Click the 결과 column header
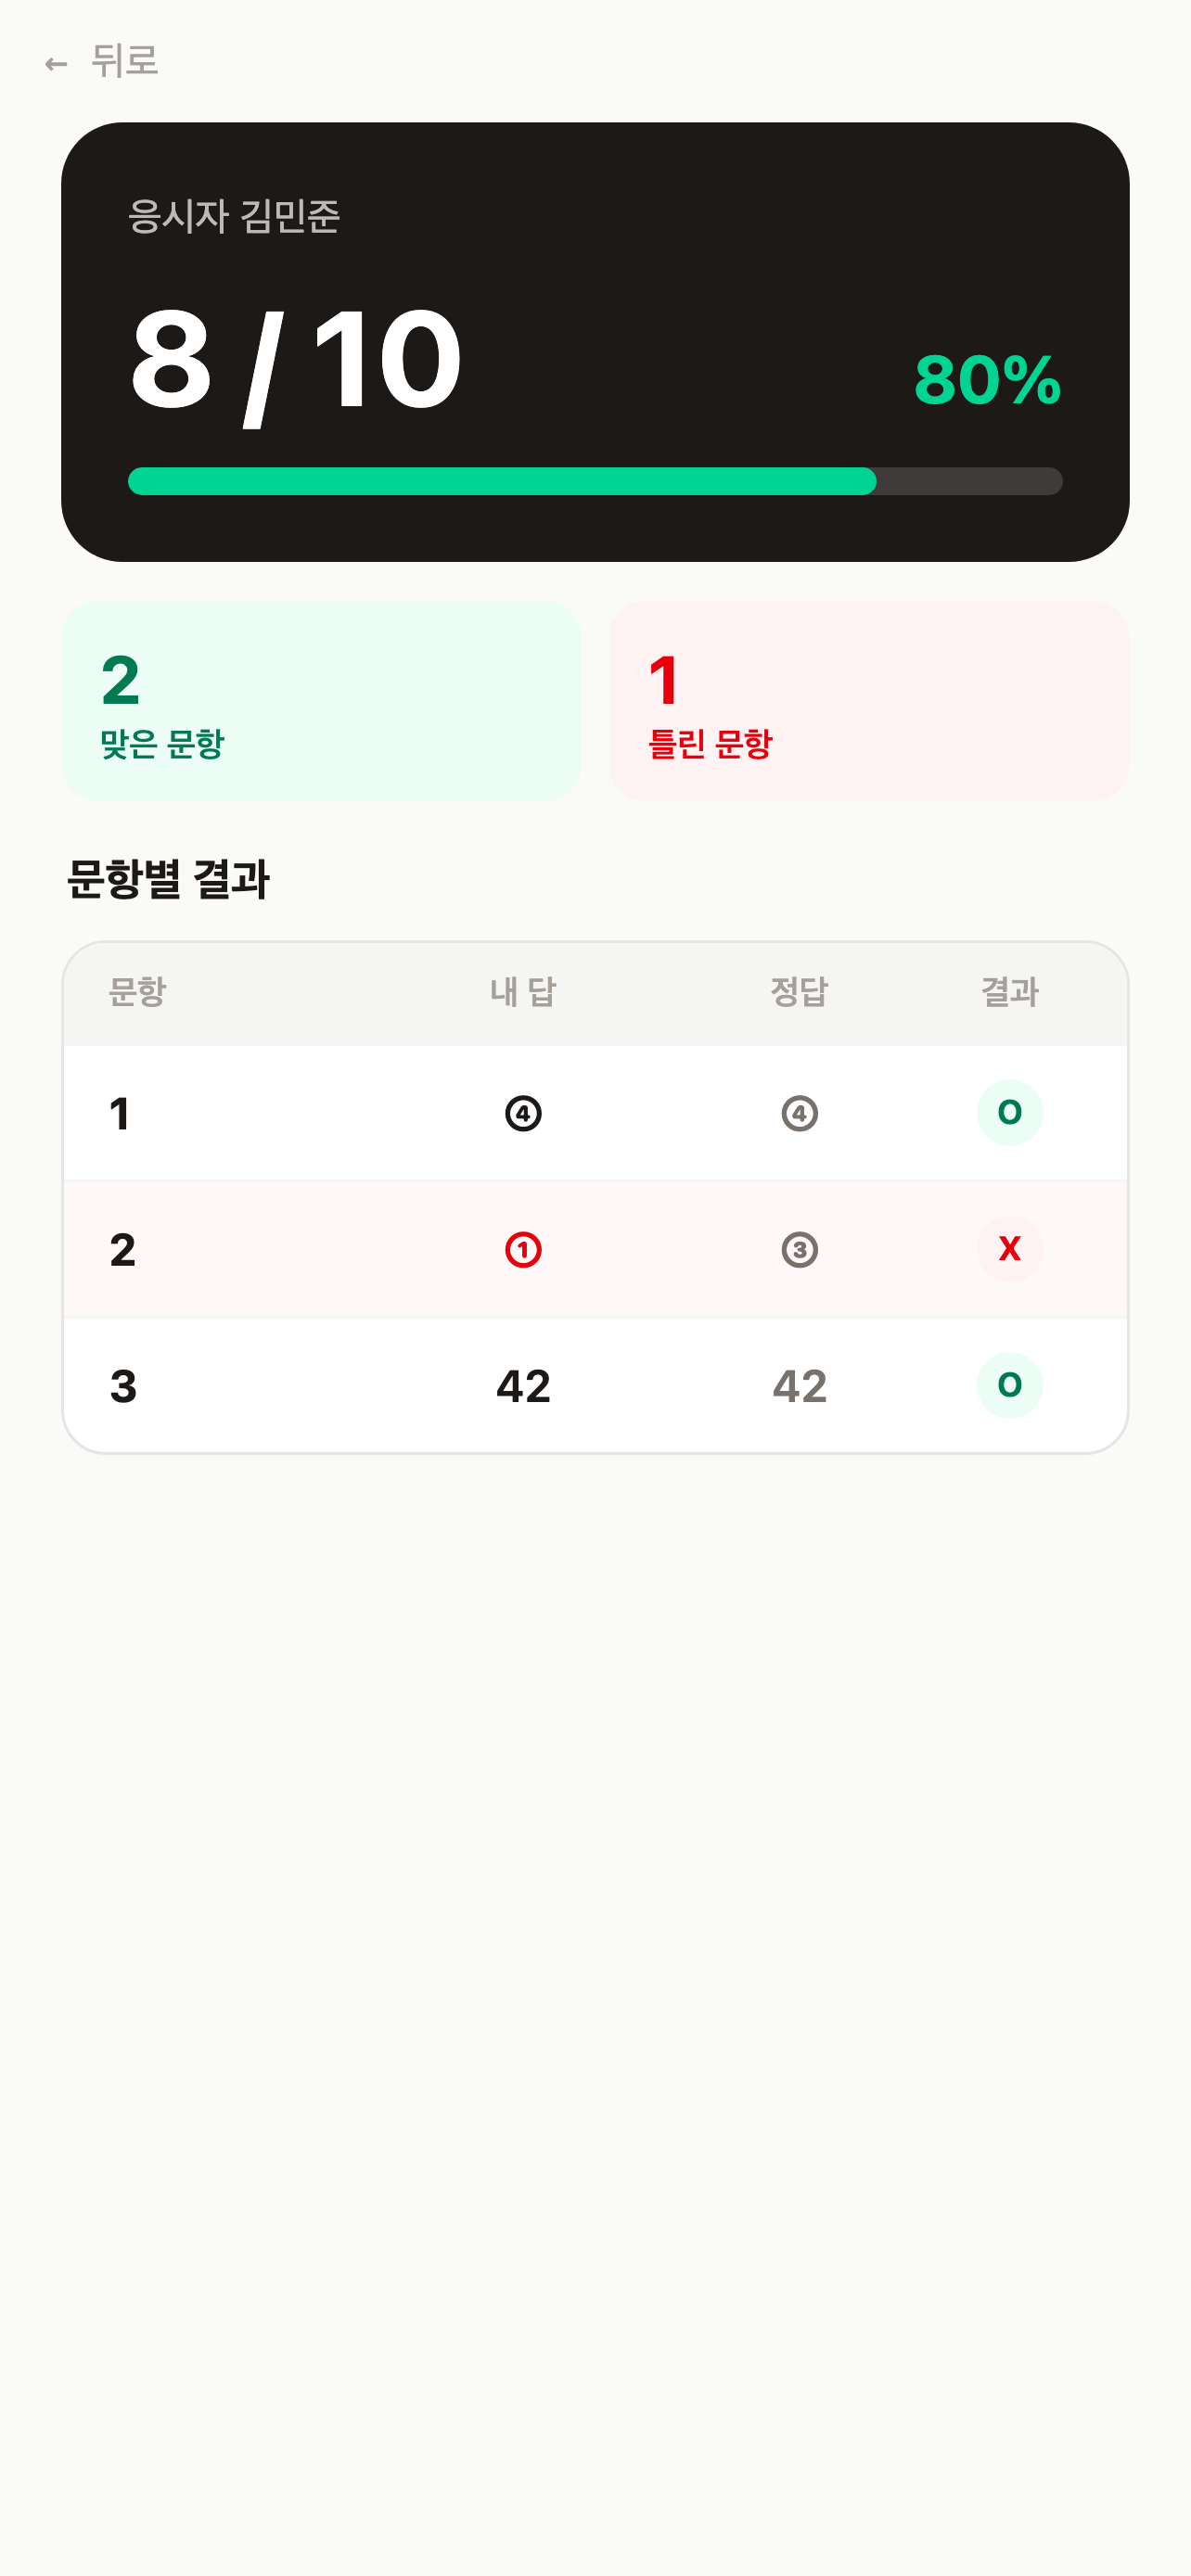1191x2576 pixels. click(x=1009, y=992)
